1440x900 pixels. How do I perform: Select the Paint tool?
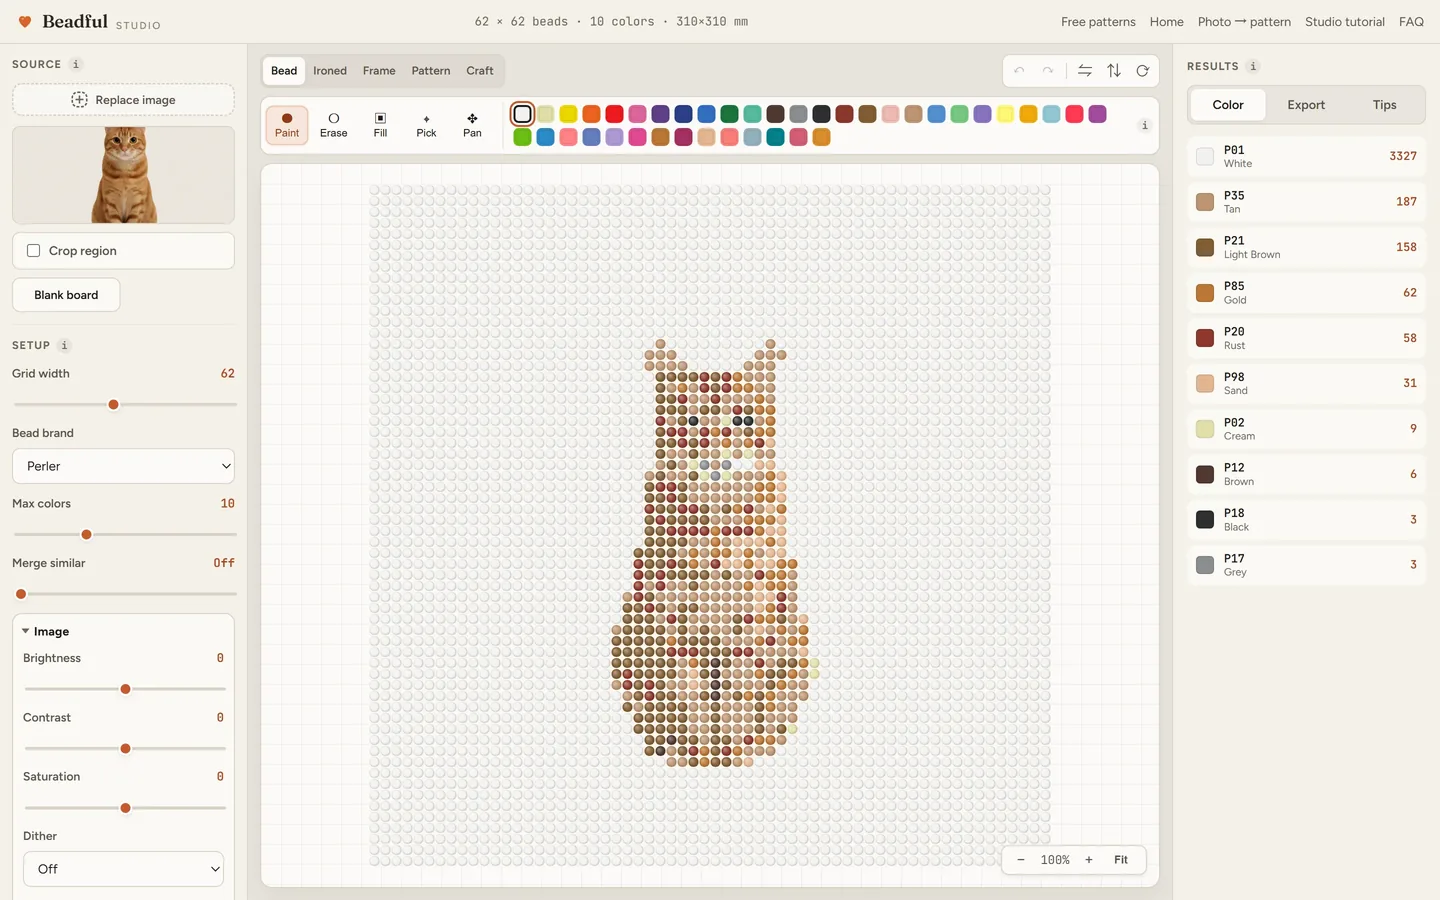pos(287,125)
